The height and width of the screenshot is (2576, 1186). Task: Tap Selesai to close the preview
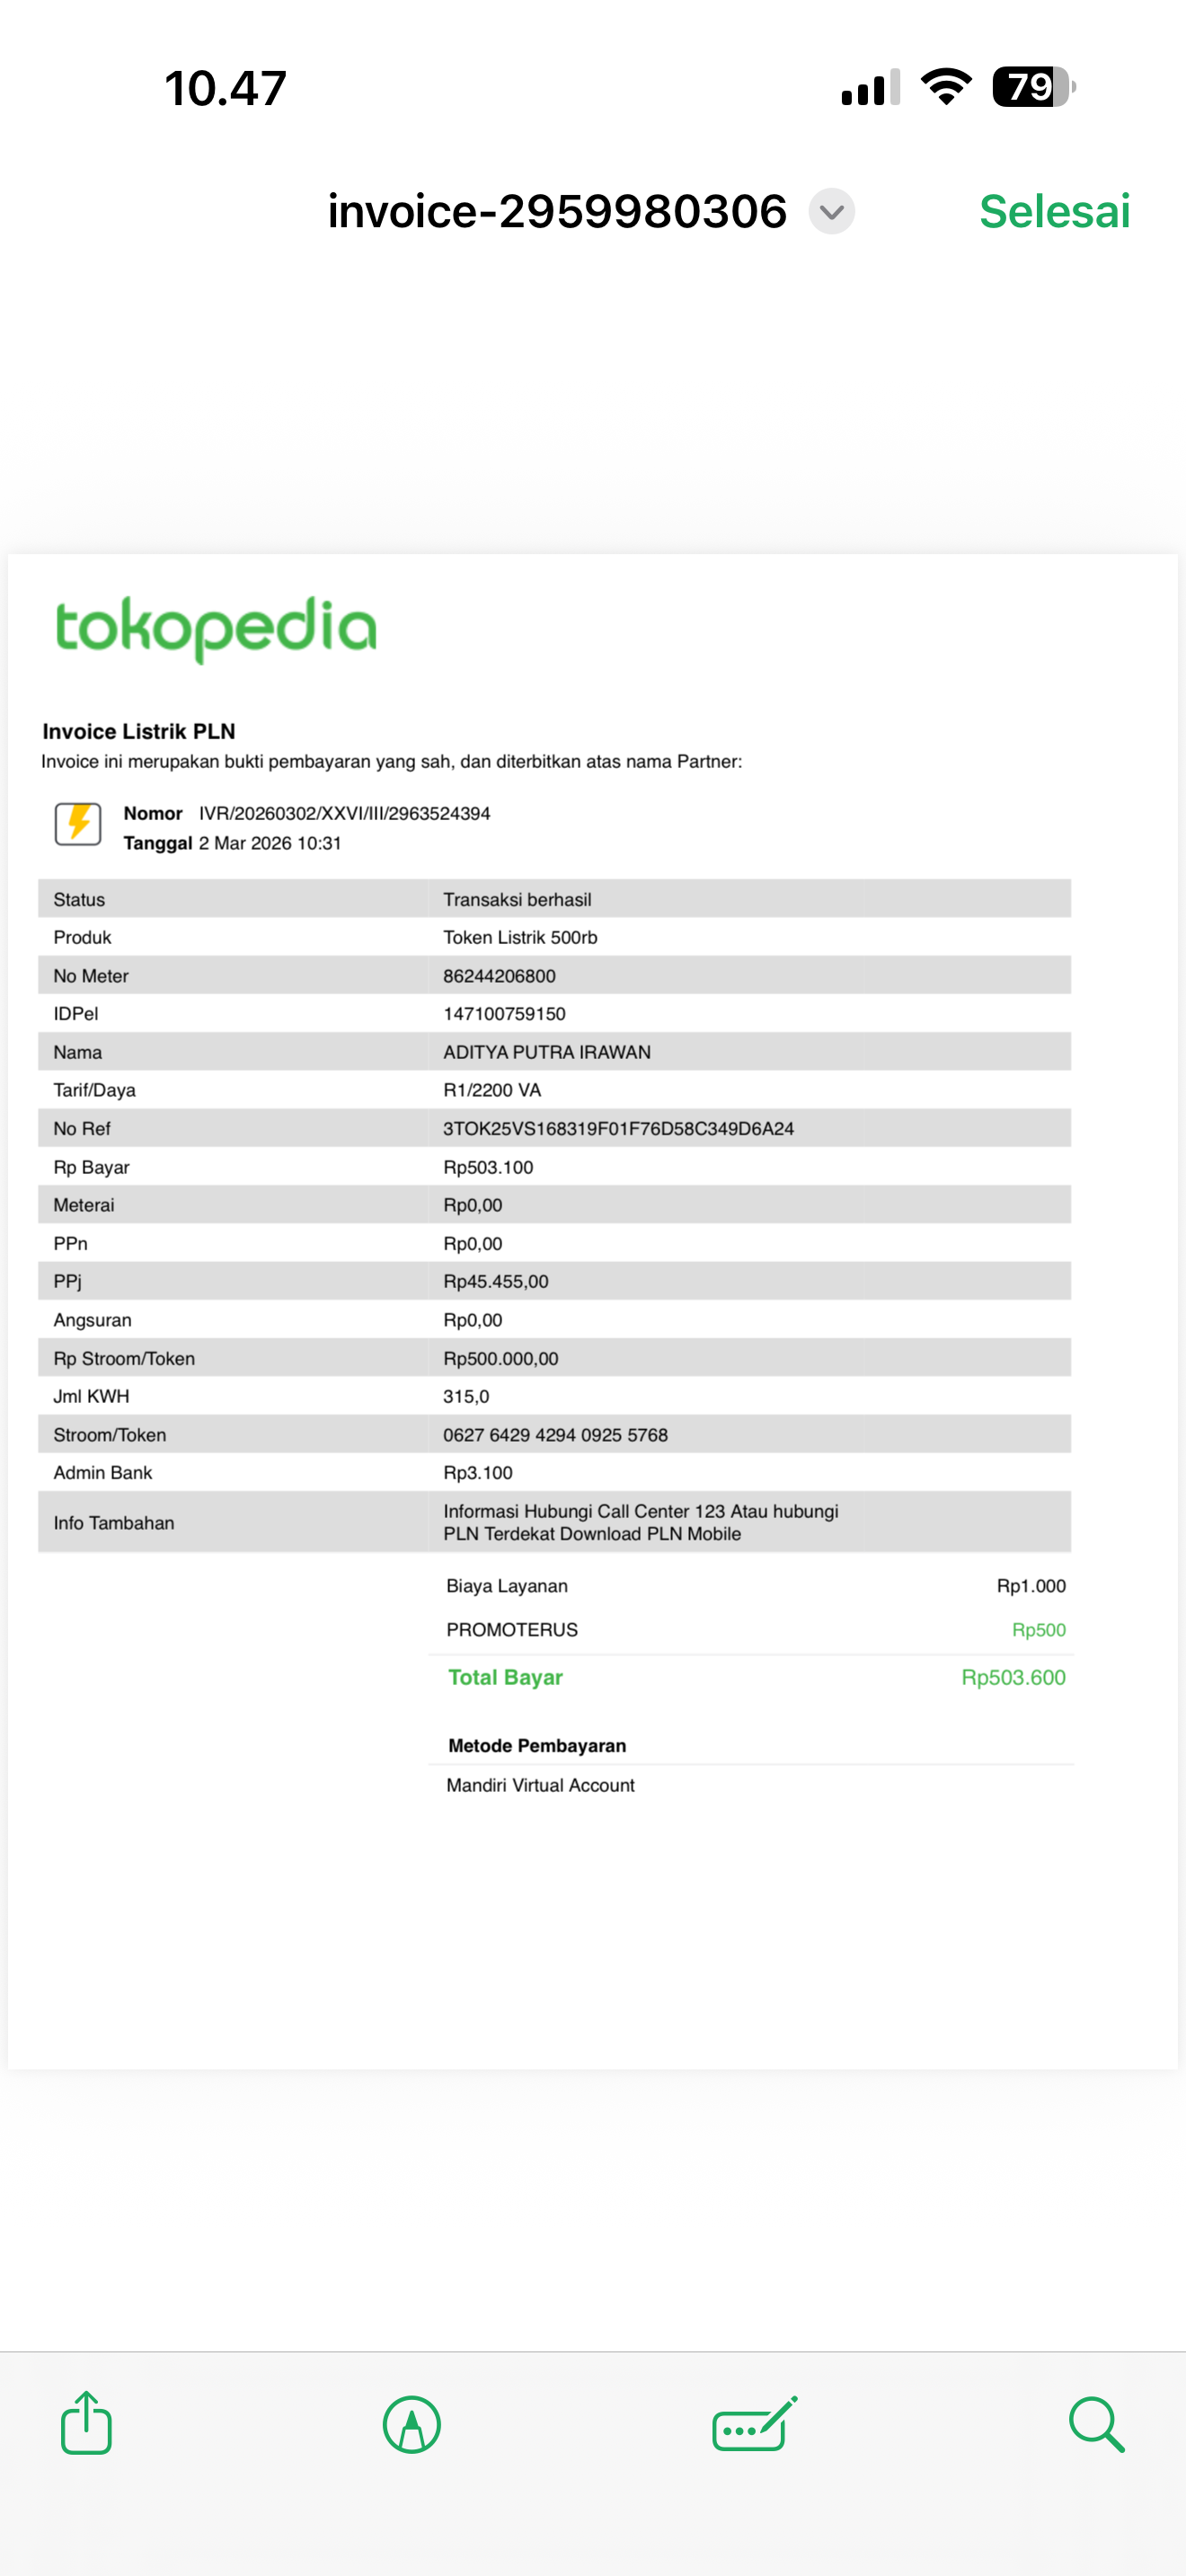point(1054,212)
